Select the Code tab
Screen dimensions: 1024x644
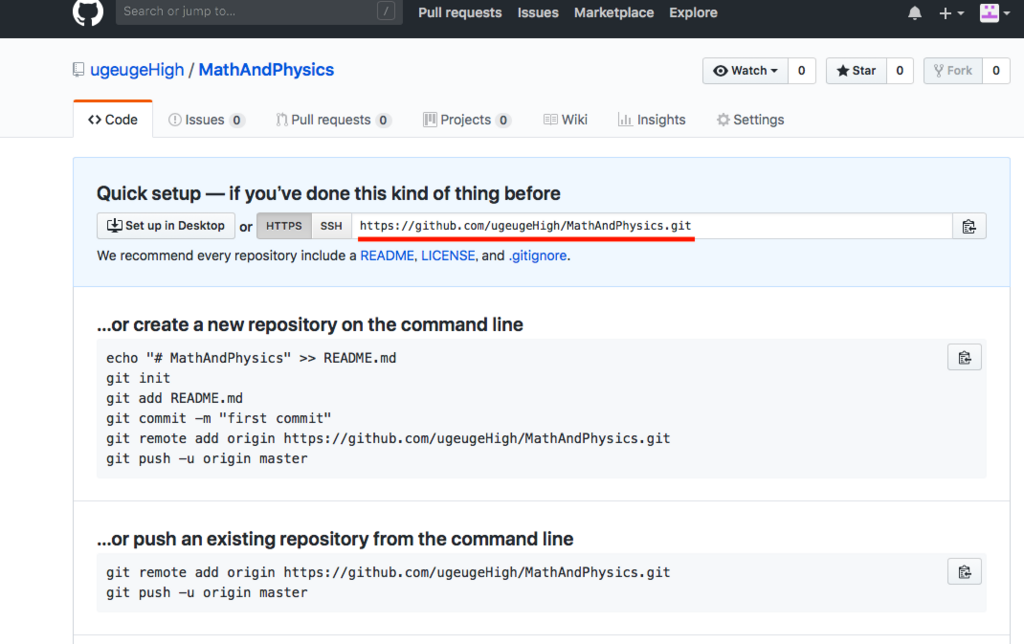(x=113, y=120)
